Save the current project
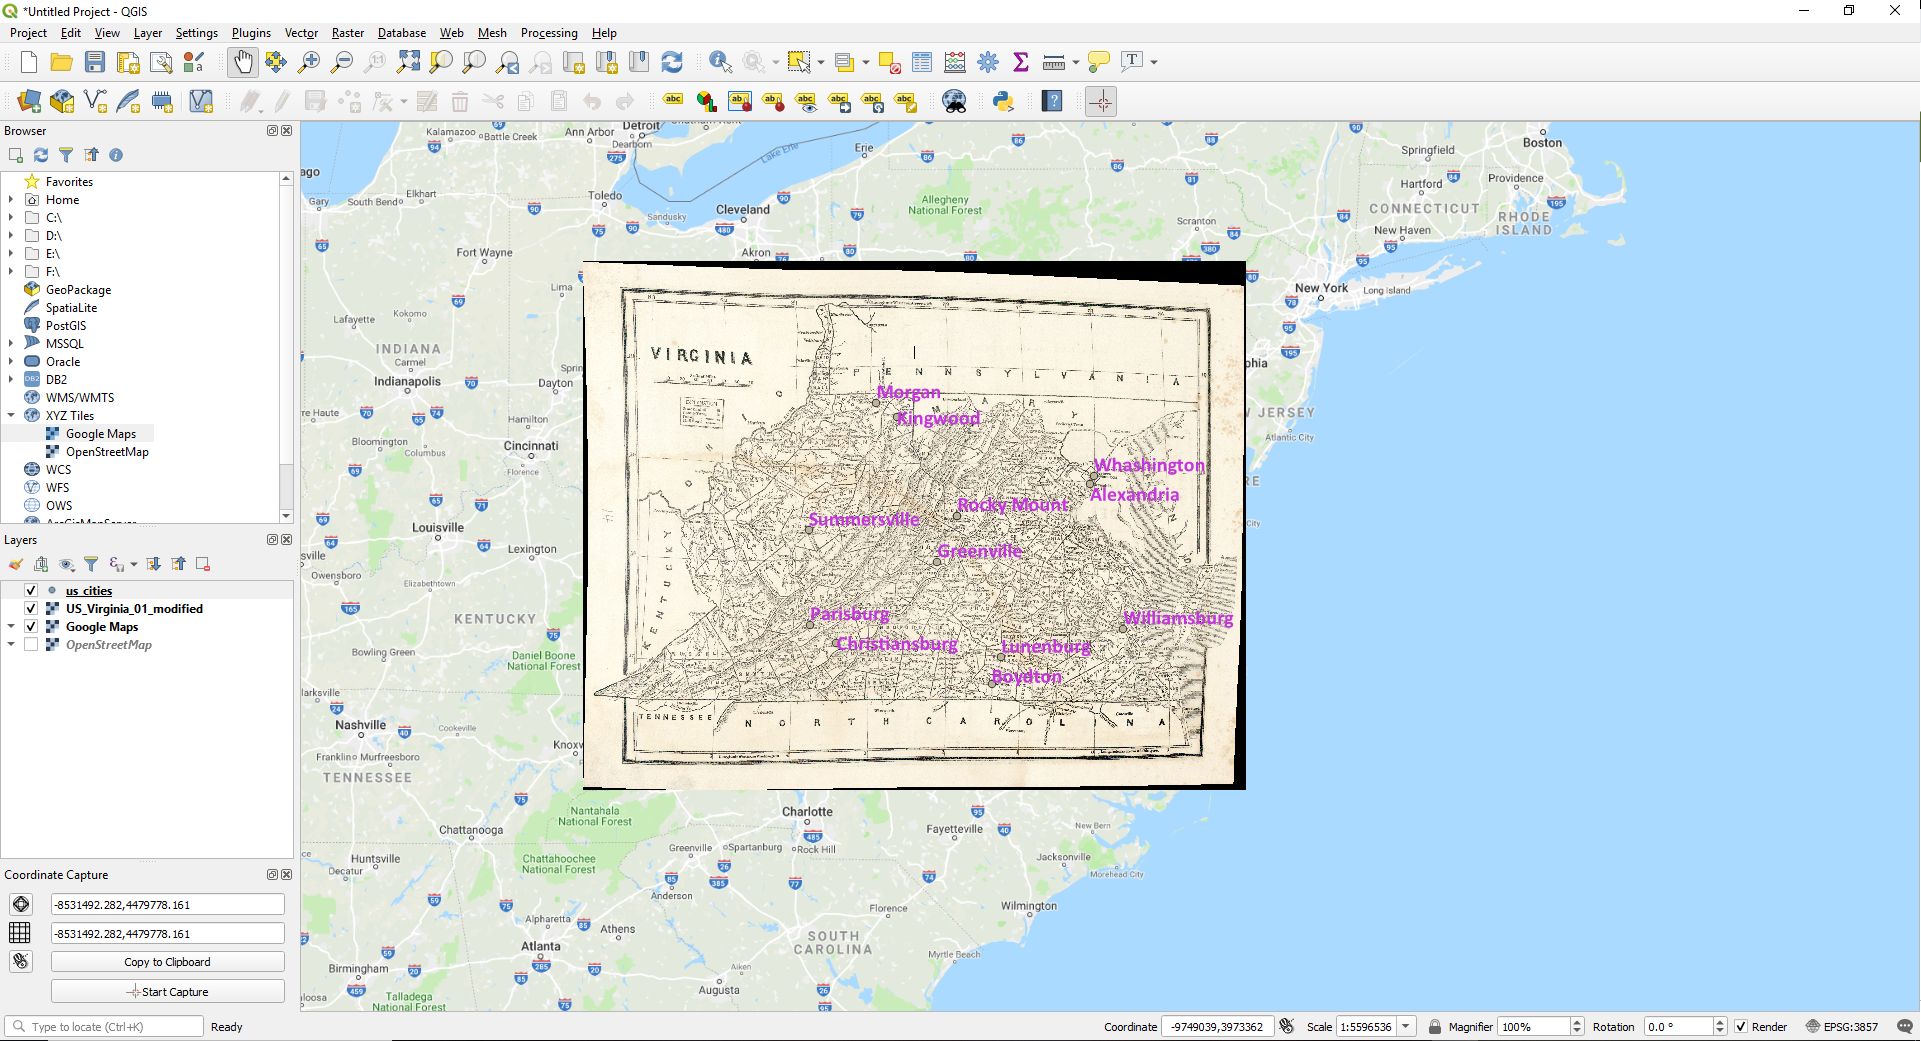The height and width of the screenshot is (1041, 1921). click(95, 62)
